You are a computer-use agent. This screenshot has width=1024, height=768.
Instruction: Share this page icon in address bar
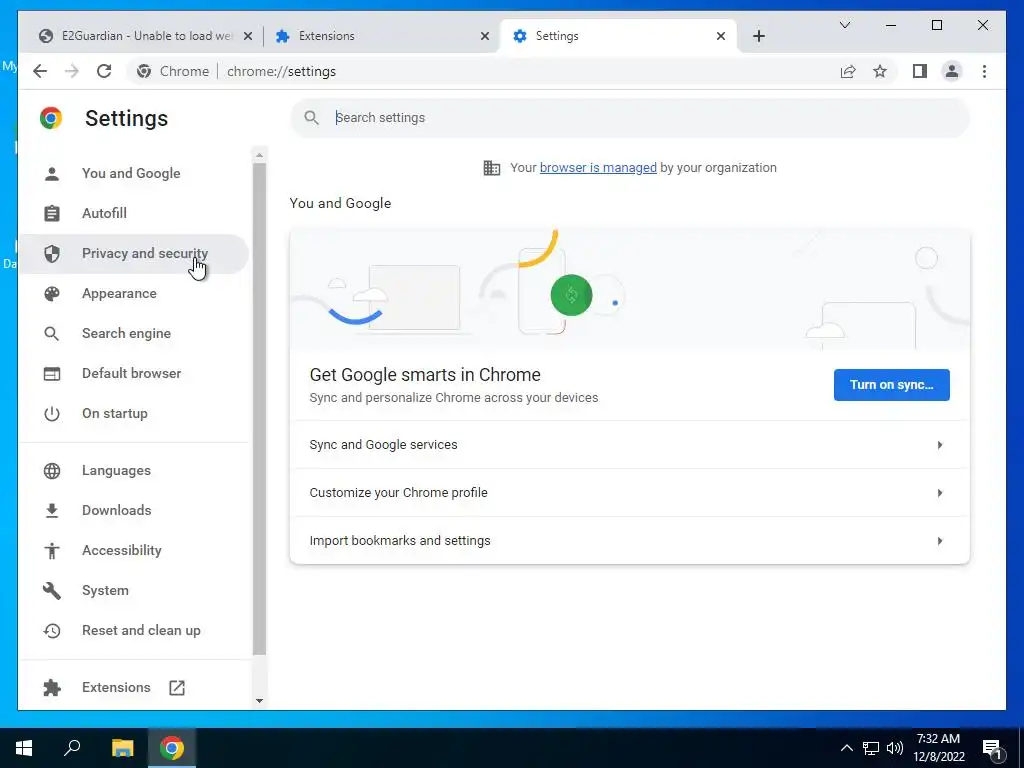click(848, 71)
